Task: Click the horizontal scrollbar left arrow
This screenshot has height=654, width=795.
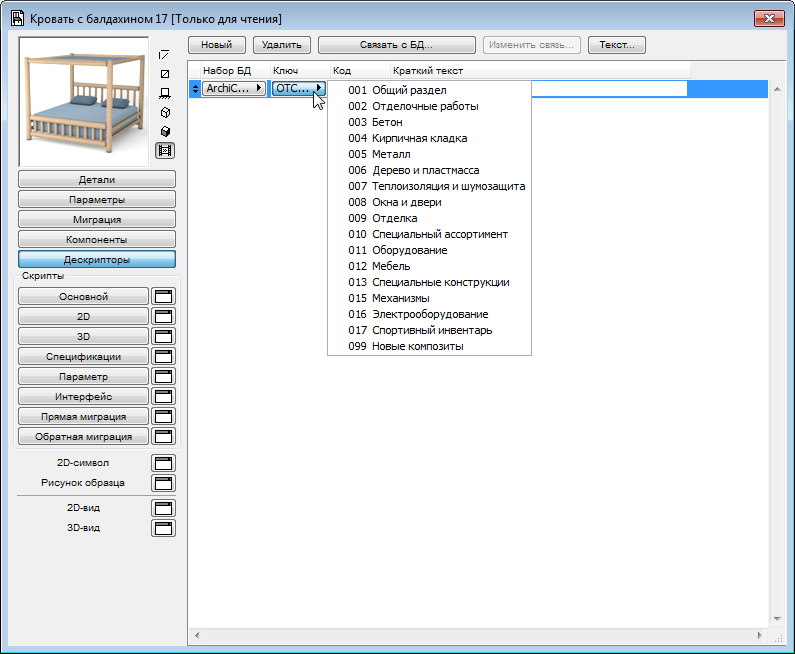Action: tap(197, 635)
